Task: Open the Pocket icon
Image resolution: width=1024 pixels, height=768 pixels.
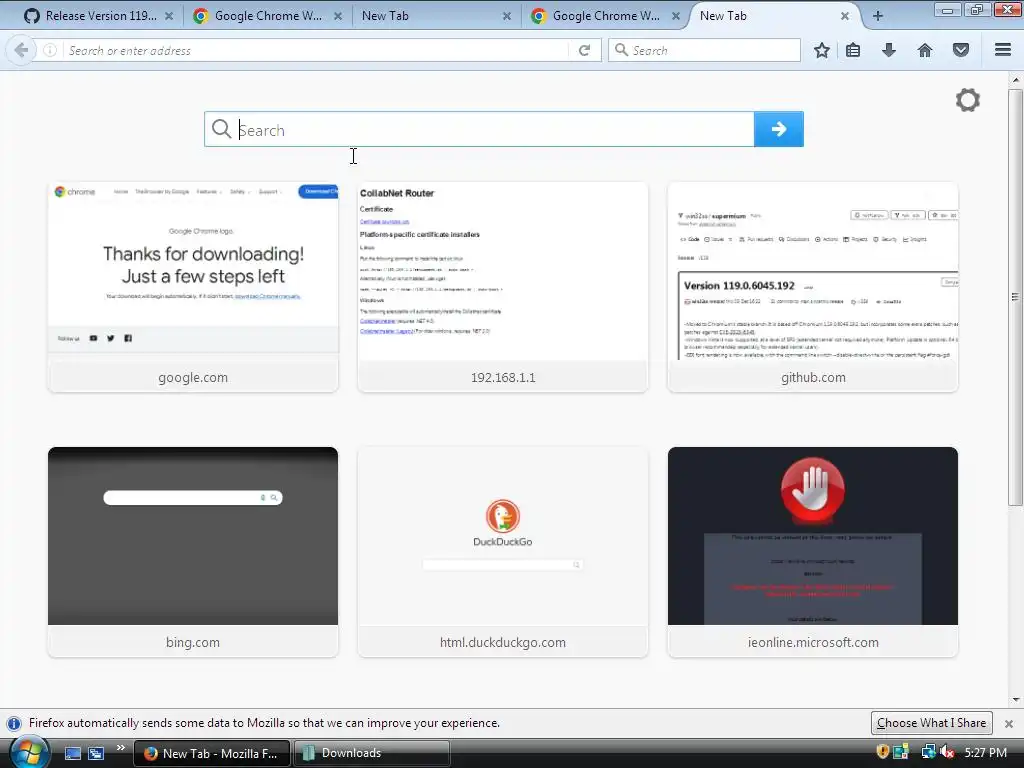Action: [961, 50]
